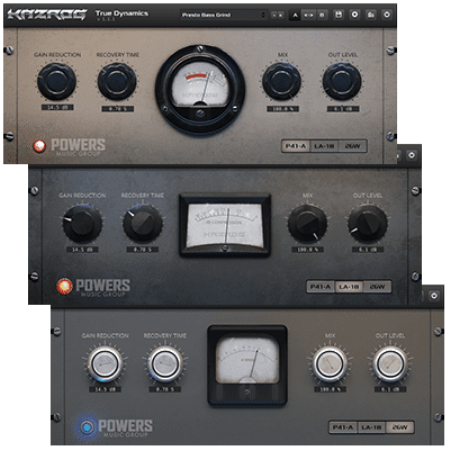Image resolution: width=450 pixels, height=450 pixels.
Task: Click Powers Music Group text in middle window
Action: pos(103,288)
